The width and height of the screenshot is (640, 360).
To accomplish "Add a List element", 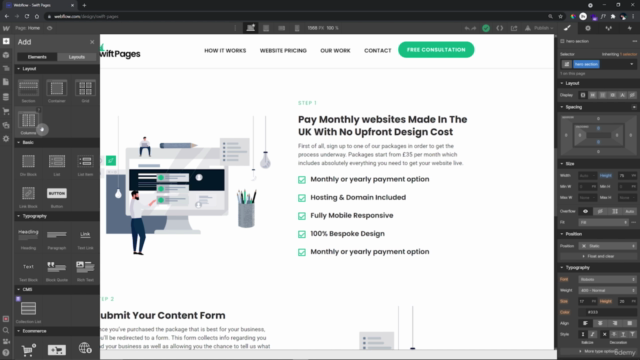I will [x=57, y=164].
